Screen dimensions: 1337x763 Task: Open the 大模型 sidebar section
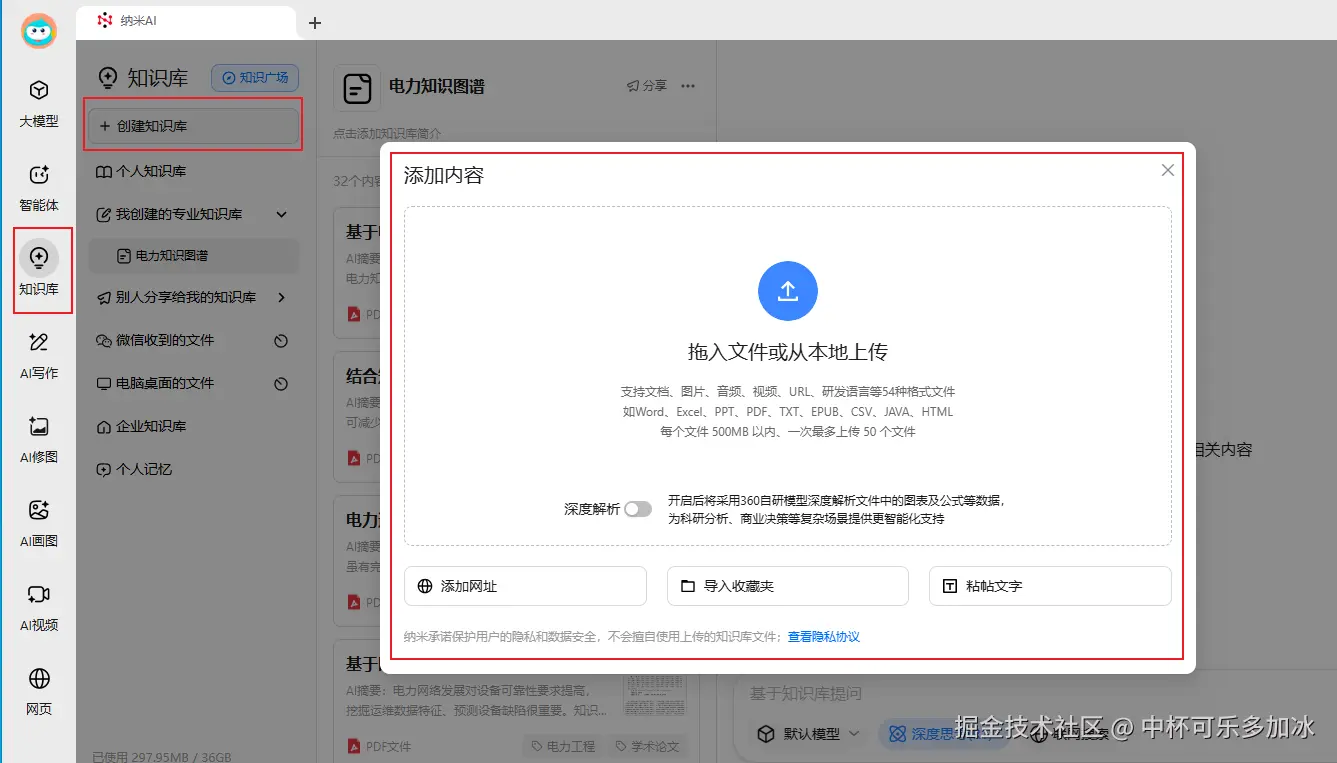pos(39,104)
